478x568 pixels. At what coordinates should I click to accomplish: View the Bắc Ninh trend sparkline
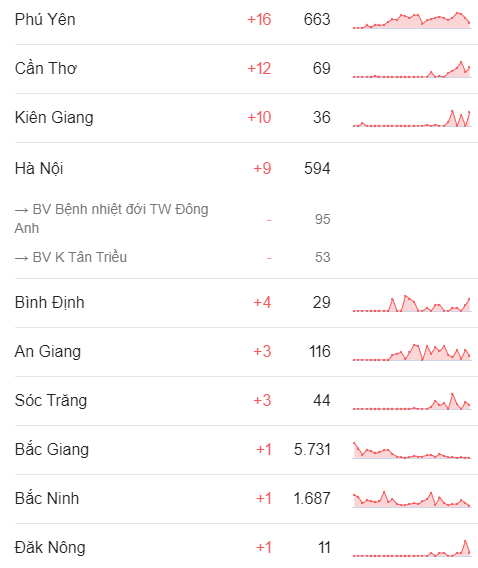412,499
